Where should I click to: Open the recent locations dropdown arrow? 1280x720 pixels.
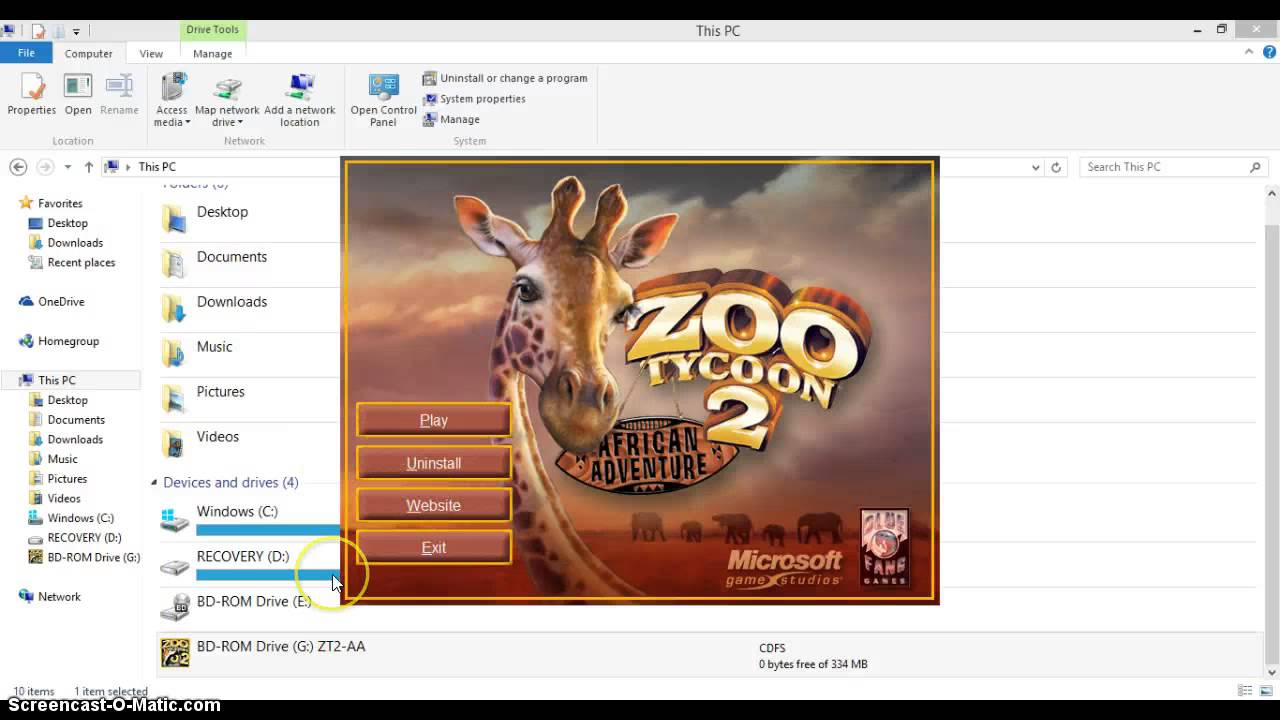(x=68, y=167)
